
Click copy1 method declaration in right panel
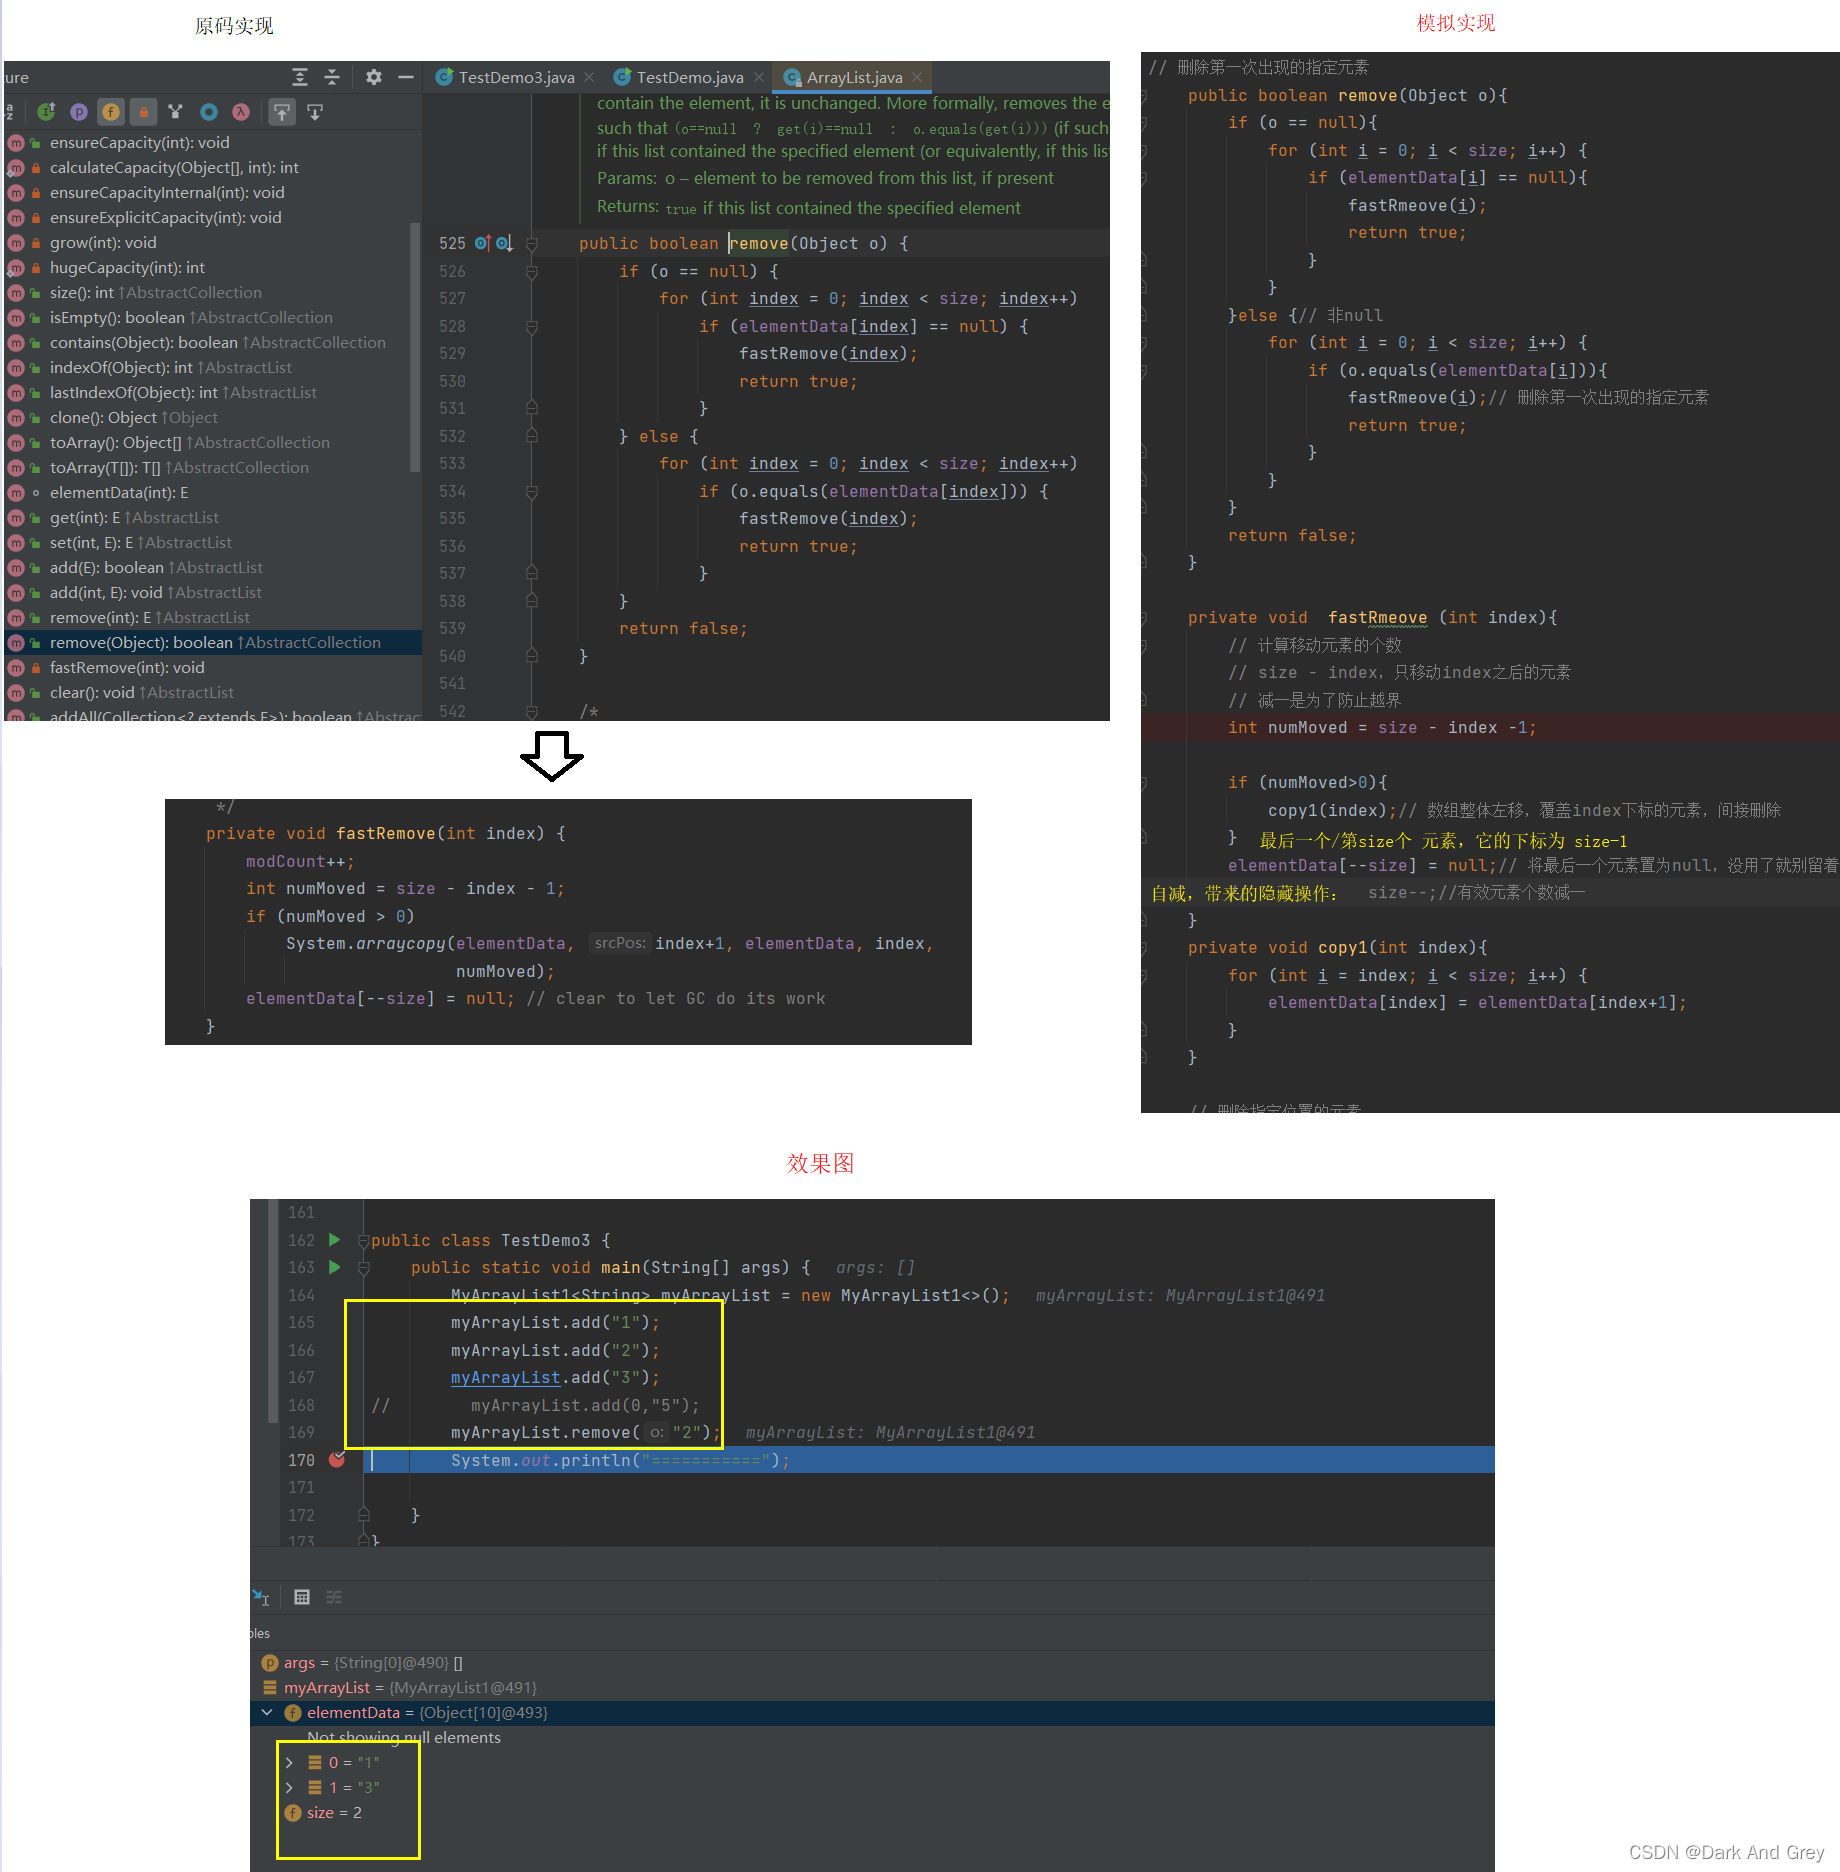(x=1342, y=948)
